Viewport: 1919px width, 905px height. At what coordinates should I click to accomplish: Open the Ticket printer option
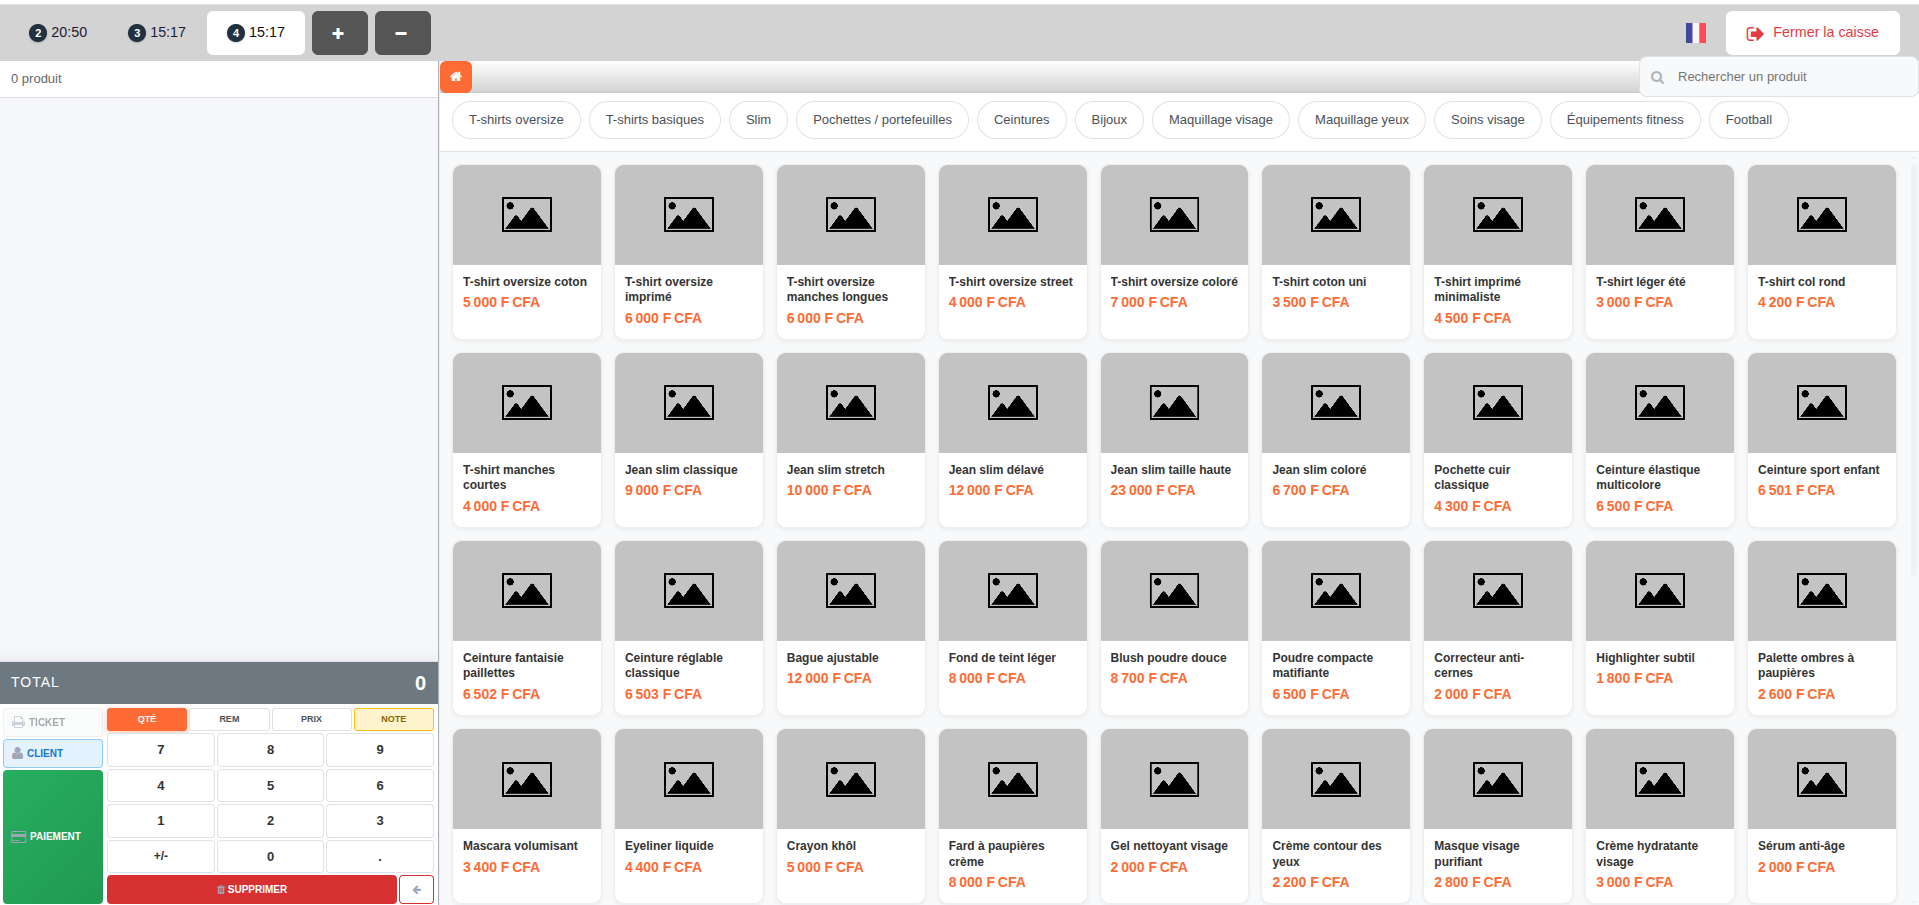53,721
